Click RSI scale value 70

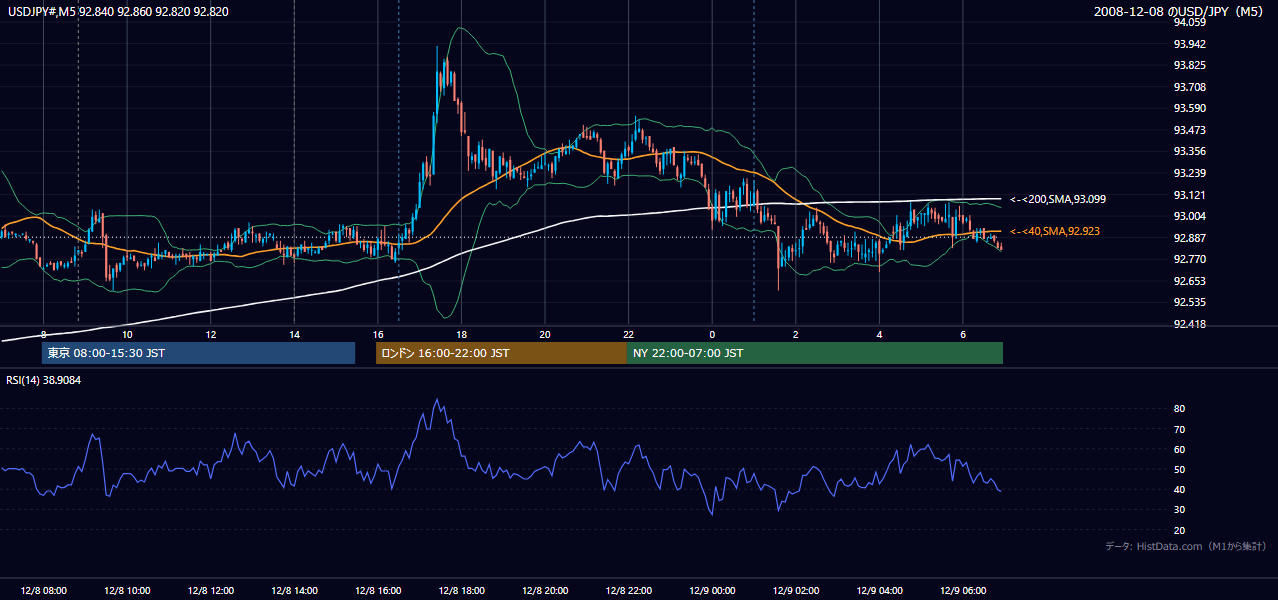1180,429
